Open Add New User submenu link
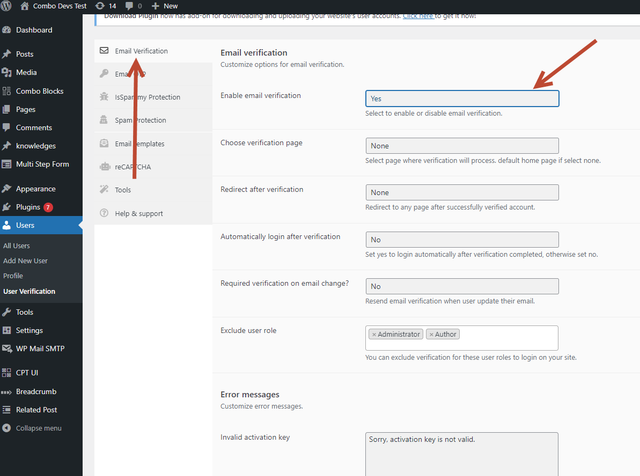The height and width of the screenshot is (476, 640). (x=25, y=260)
